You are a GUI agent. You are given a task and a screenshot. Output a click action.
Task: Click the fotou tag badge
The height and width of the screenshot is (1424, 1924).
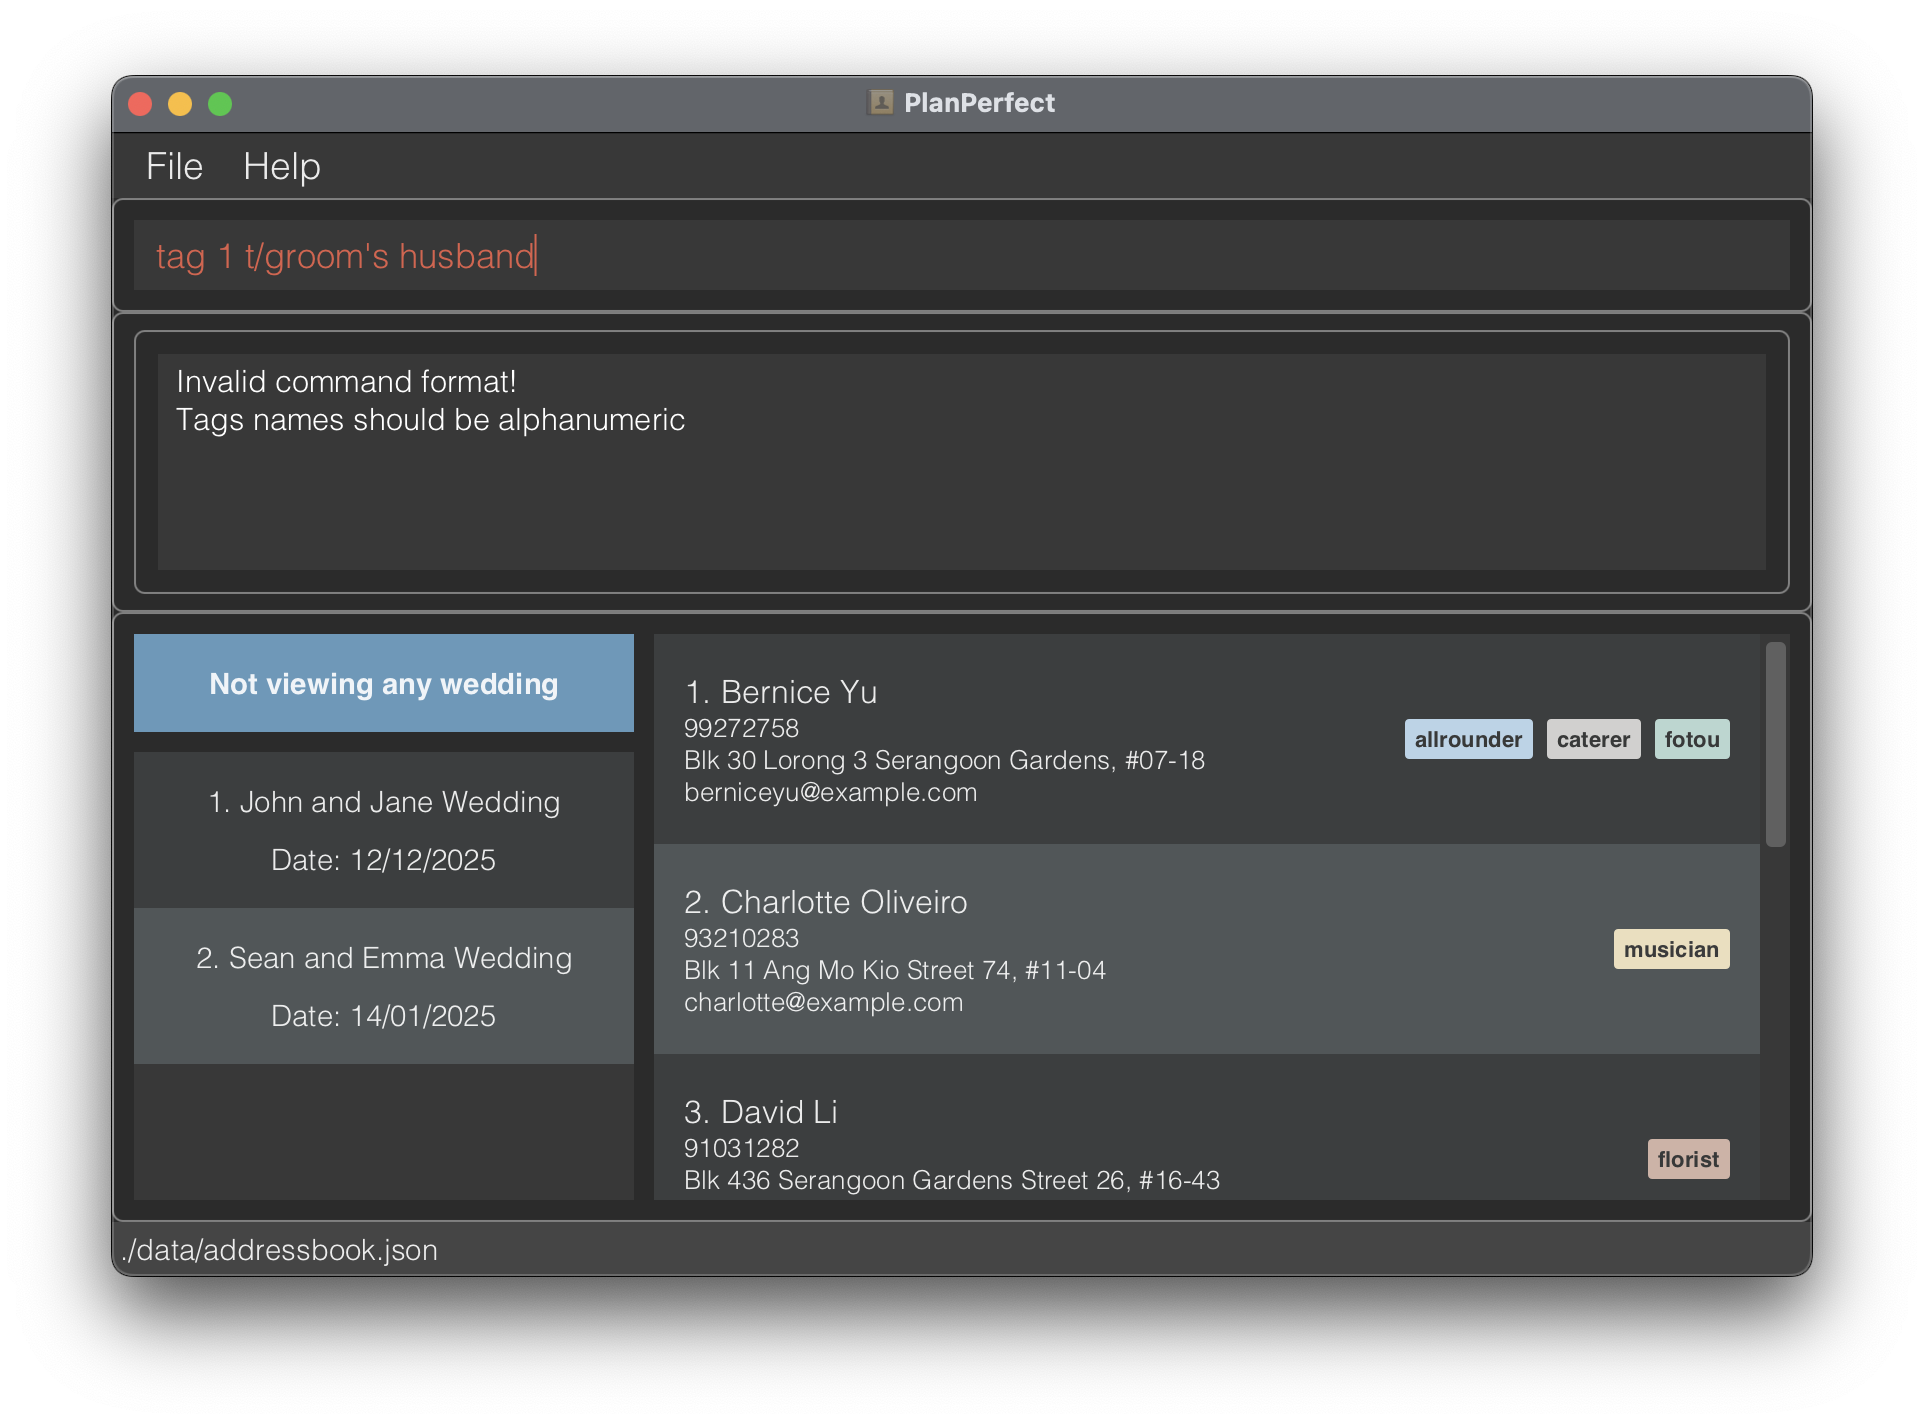(1691, 739)
